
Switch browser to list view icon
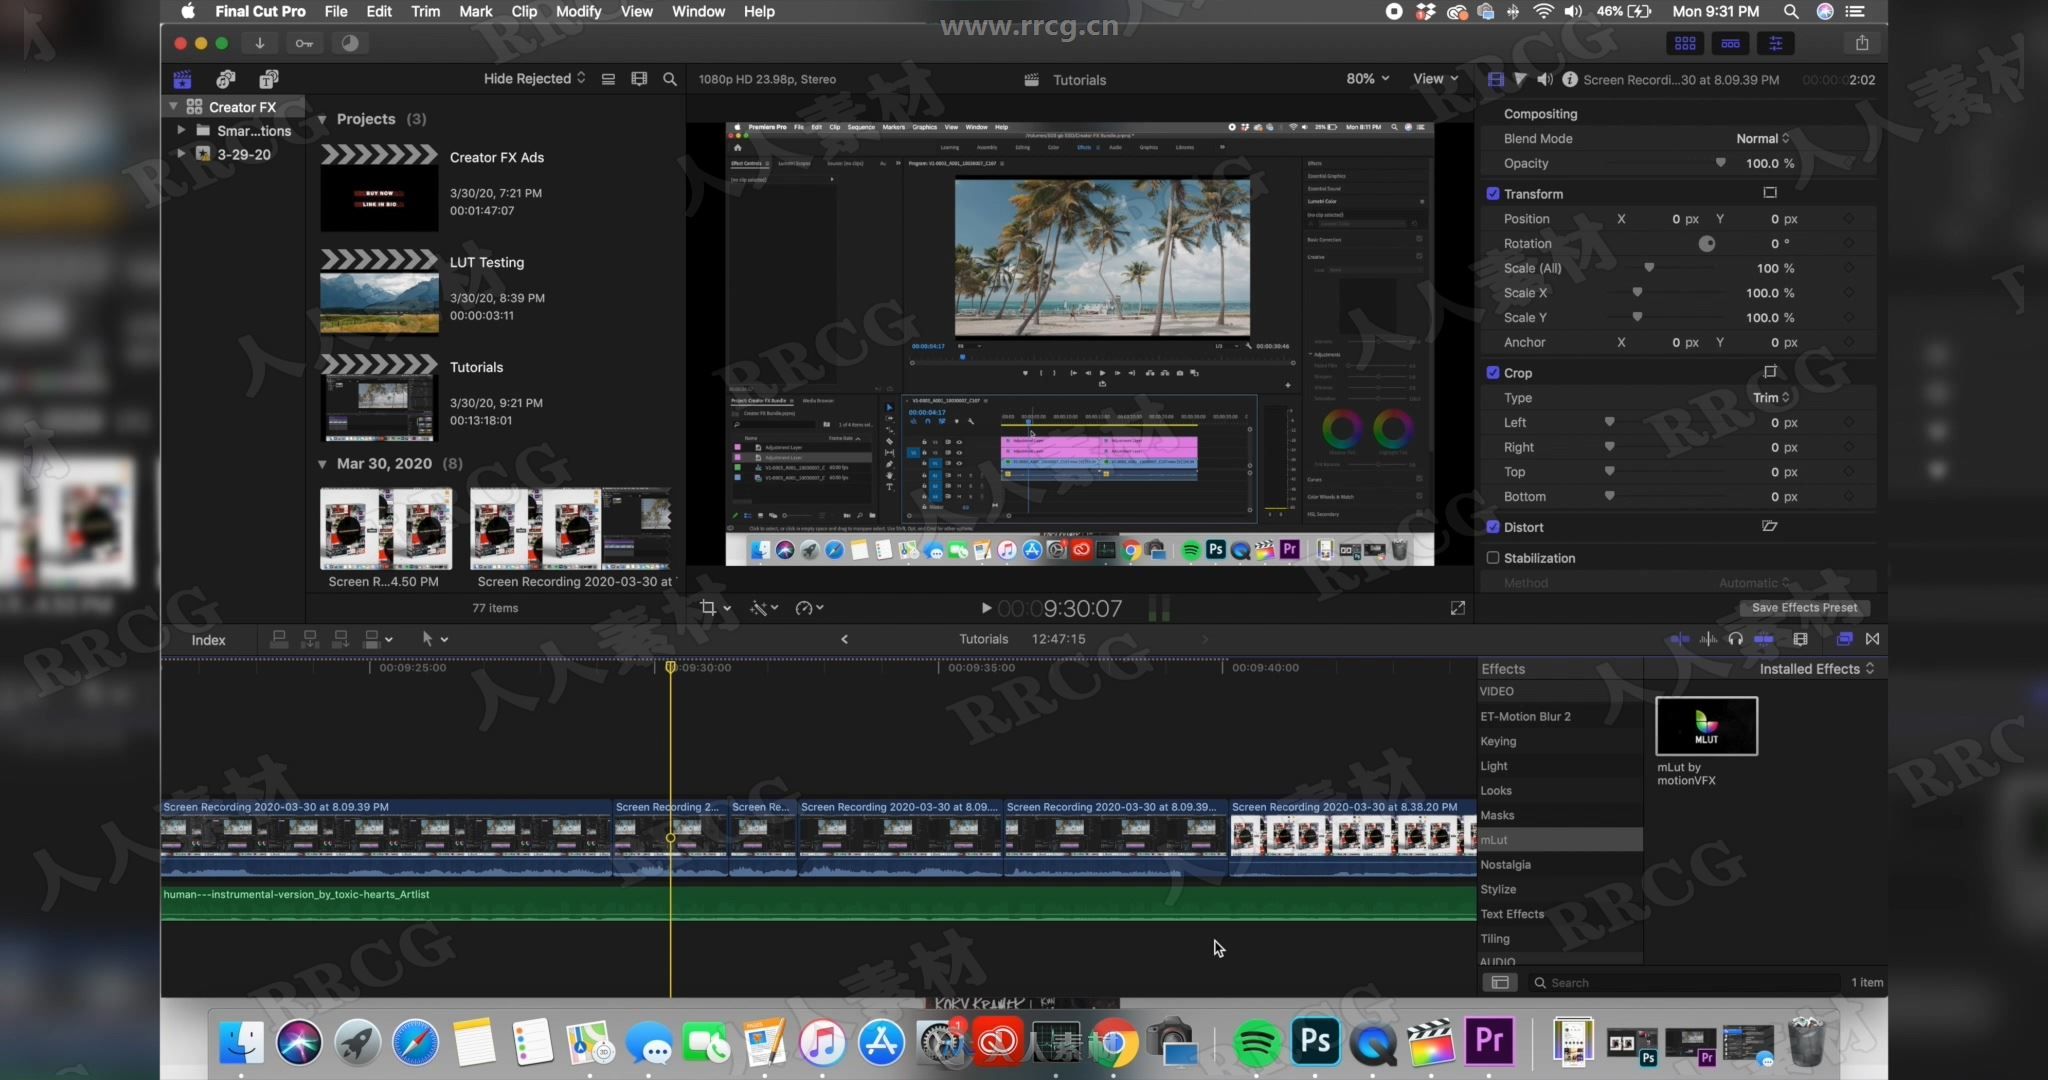tap(608, 79)
